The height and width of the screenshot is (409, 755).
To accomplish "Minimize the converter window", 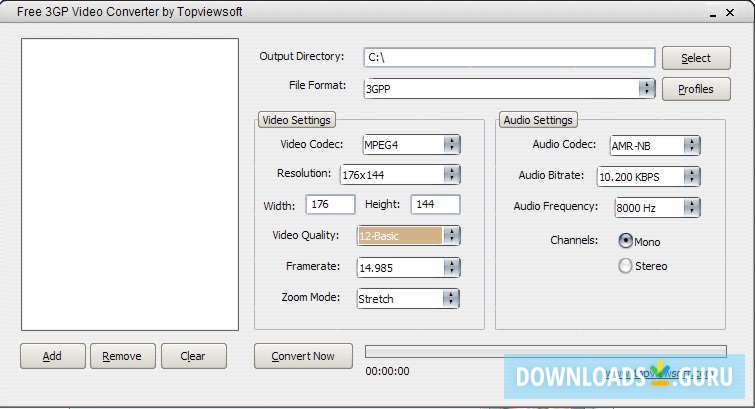I will click(713, 14).
